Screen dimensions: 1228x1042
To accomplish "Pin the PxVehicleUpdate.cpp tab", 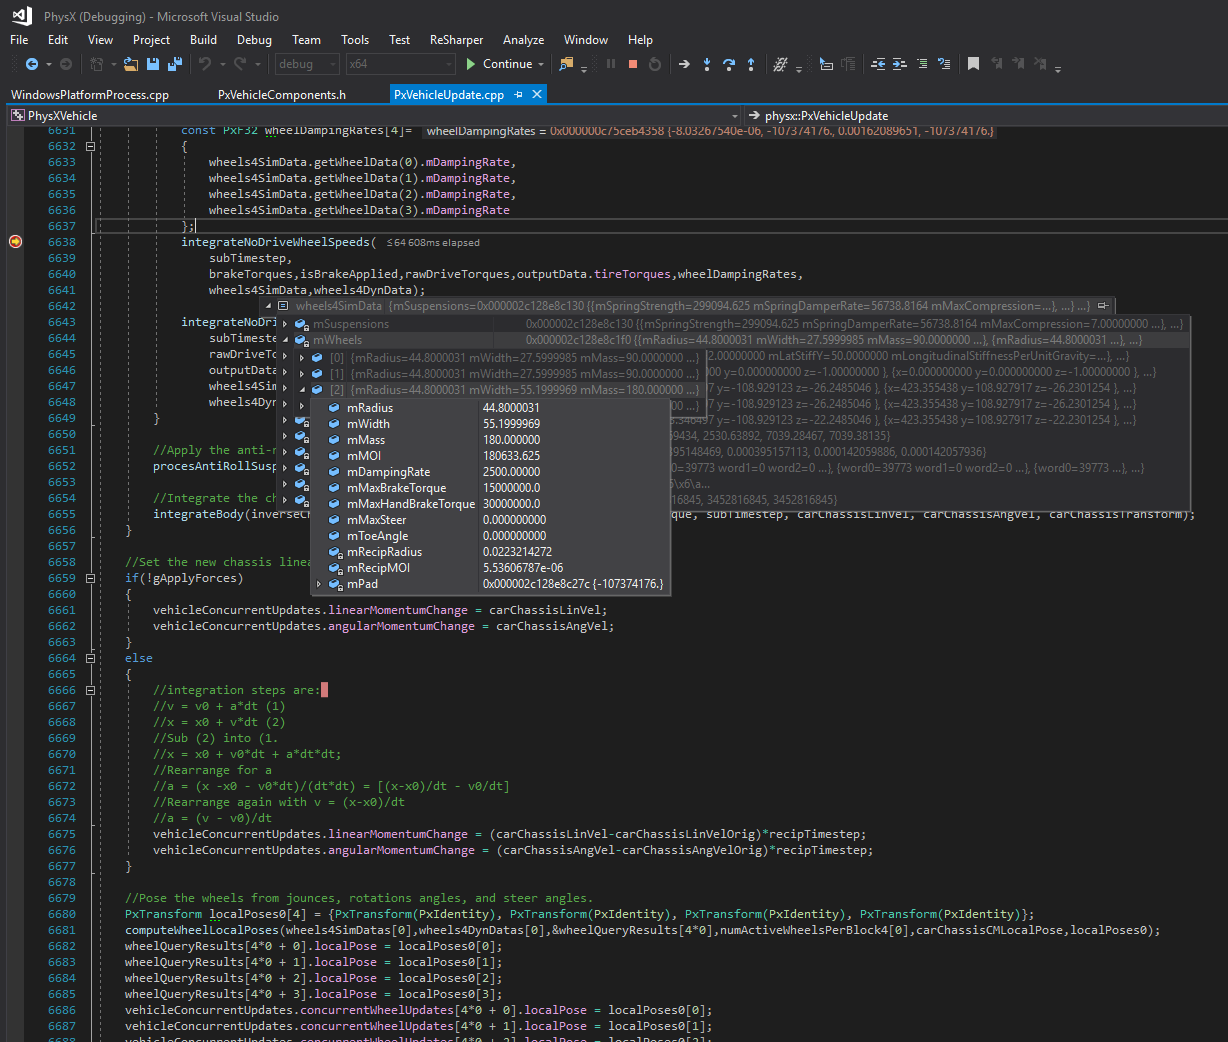I will (x=518, y=94).
